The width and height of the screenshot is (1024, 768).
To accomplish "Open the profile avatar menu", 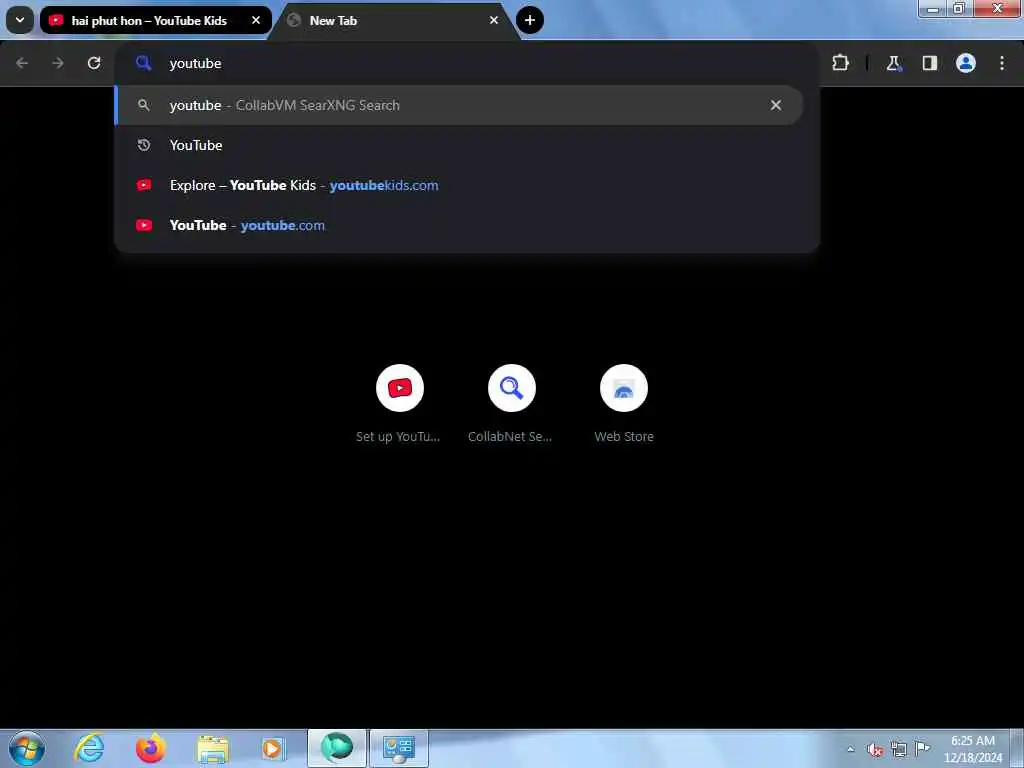I will point(966,63).
